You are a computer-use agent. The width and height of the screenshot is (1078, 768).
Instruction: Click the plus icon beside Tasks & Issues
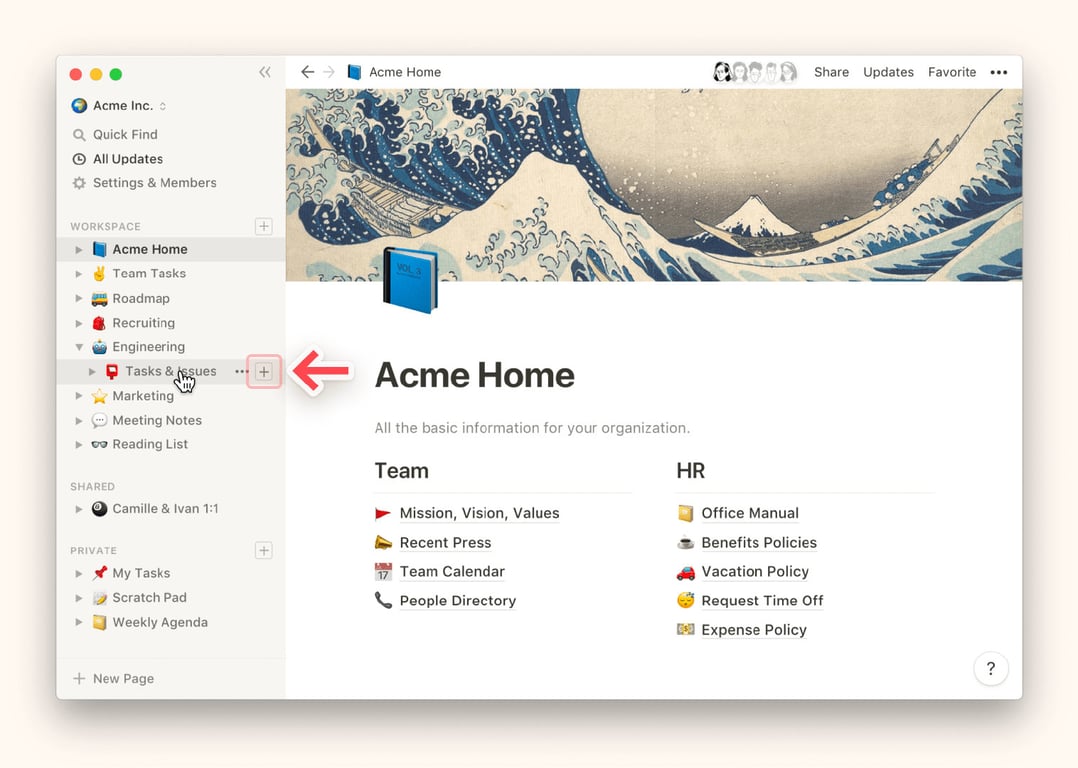tap(264, 372)
